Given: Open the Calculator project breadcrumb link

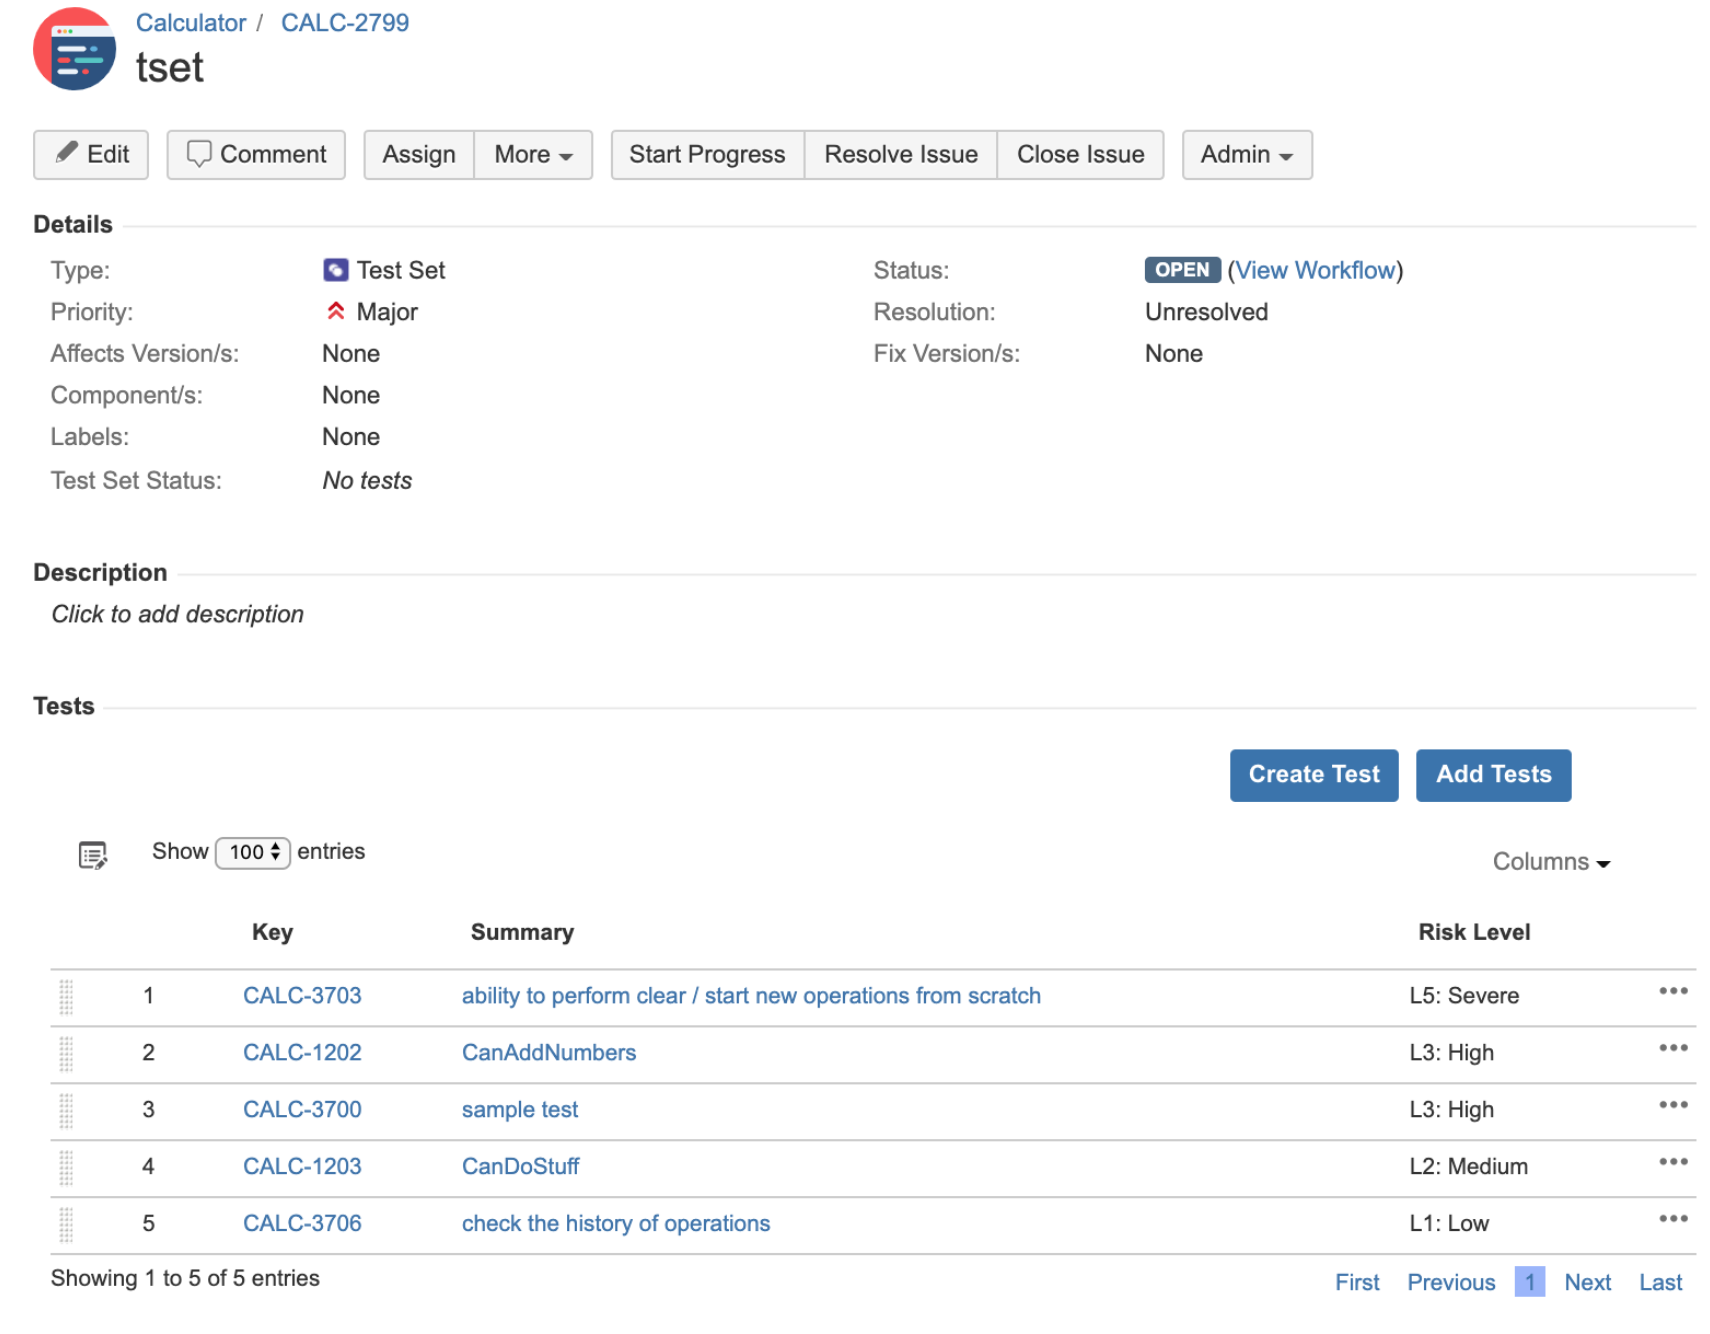Looking at the screenshot, I should [x=191, y=23].
